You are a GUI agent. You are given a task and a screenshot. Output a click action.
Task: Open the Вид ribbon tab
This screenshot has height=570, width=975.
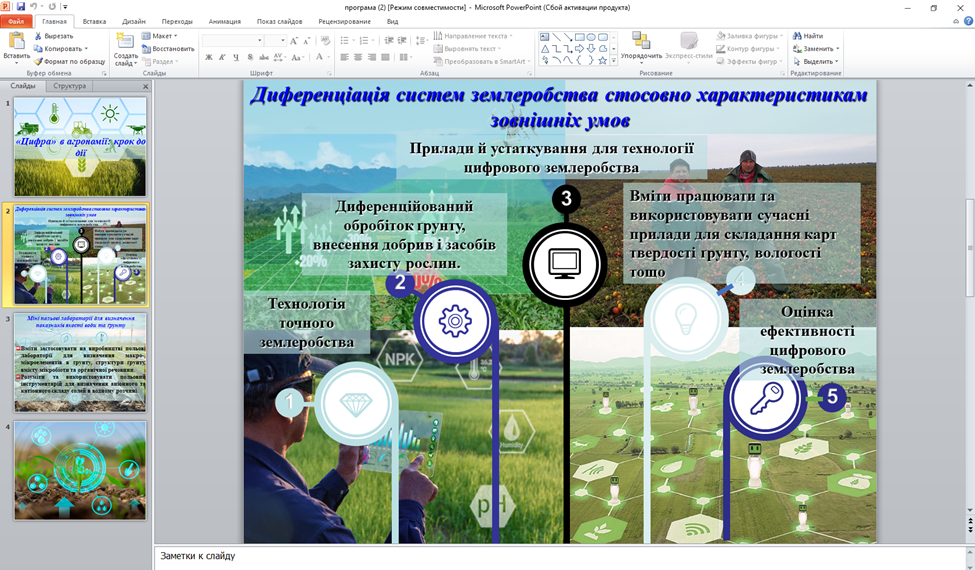(x=392, y=21)
